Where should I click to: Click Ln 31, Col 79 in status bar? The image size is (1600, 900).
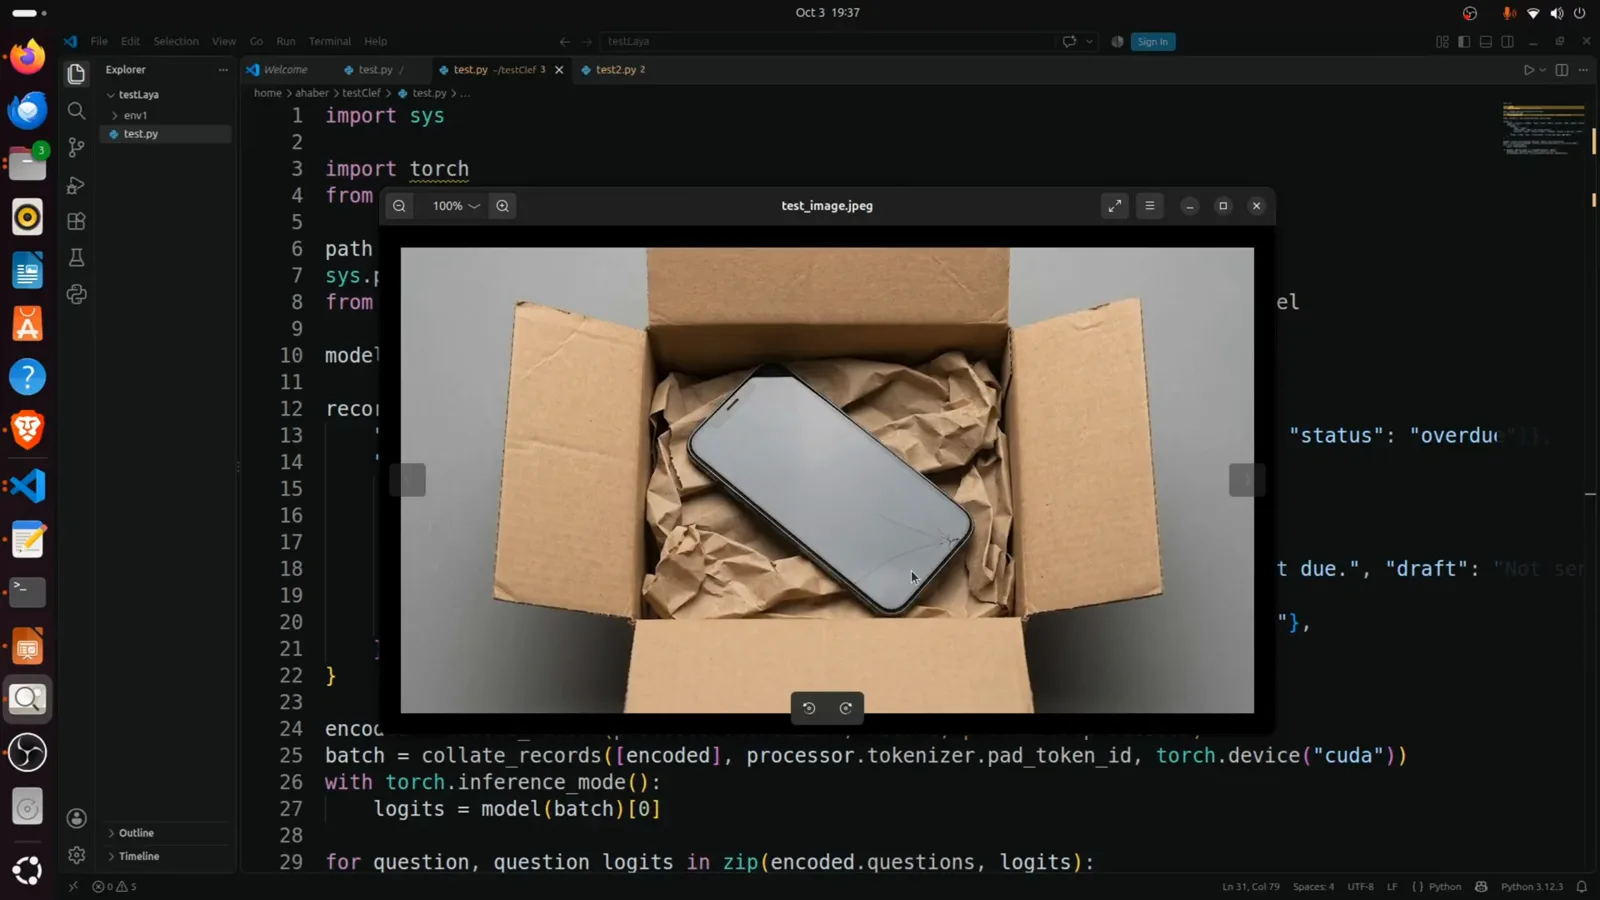point(1251,886)
